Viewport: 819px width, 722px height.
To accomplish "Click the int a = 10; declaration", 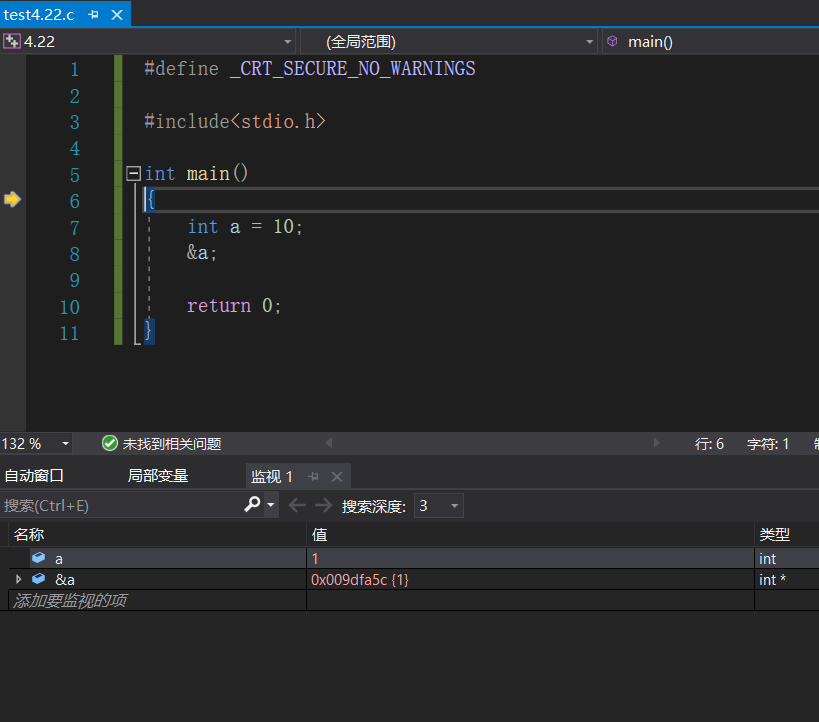I will [245, 227].
